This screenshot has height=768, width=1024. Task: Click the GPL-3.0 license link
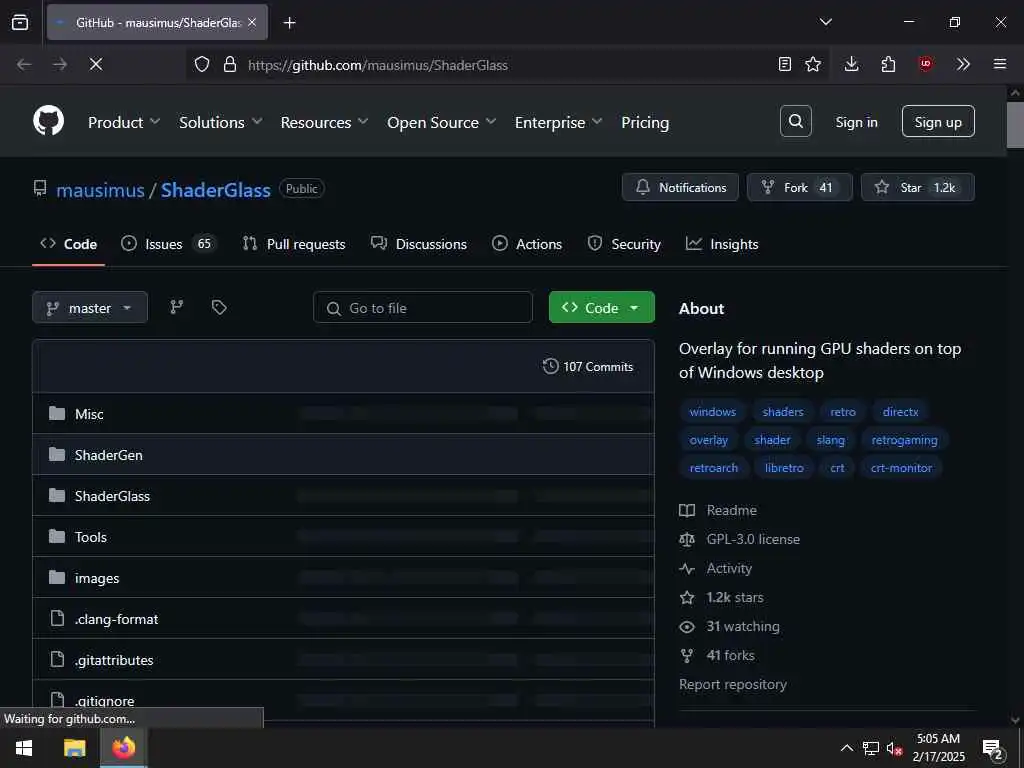[753, 539]
